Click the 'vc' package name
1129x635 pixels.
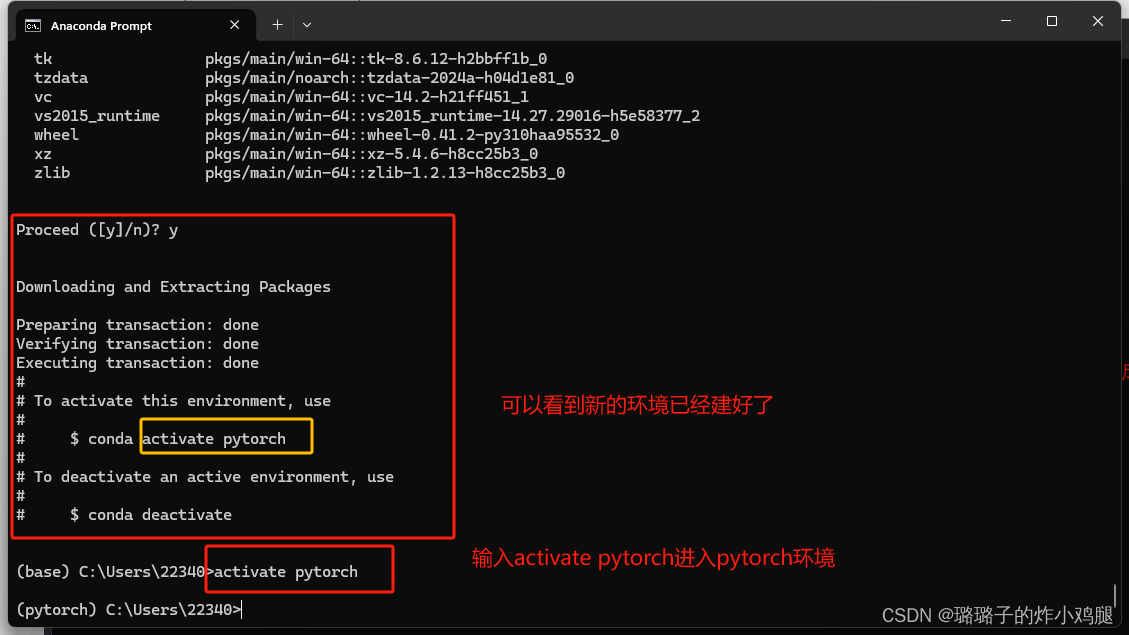click(x=42, y=96)
